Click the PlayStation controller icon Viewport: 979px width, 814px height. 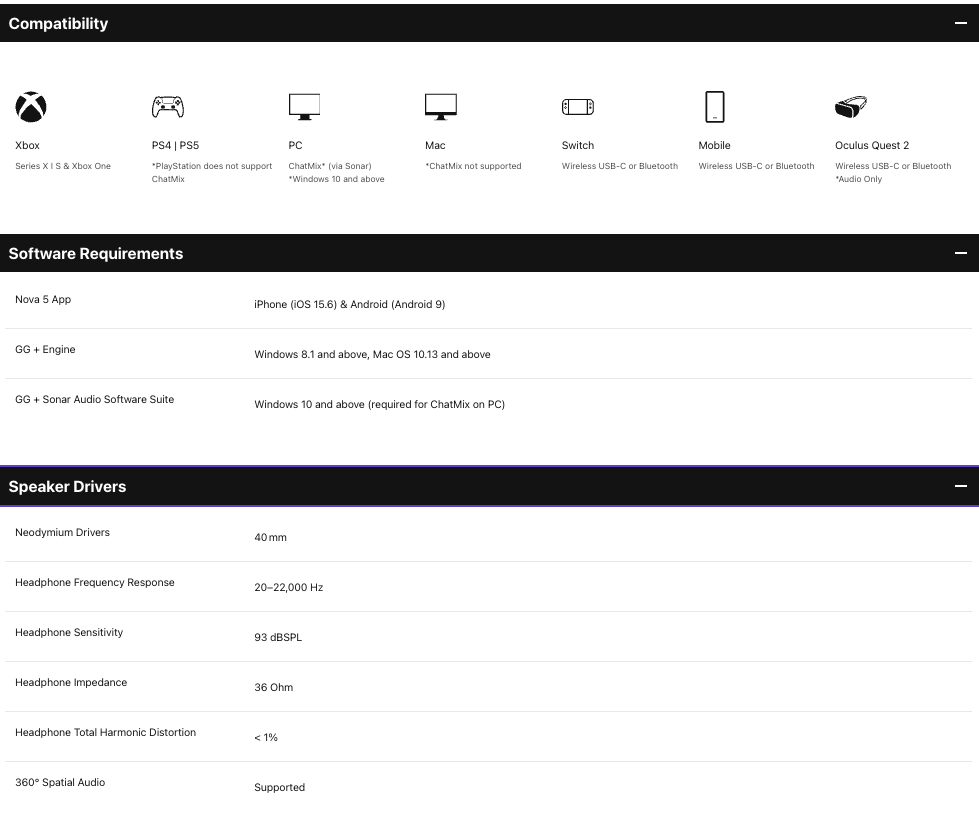click(x=167, y=107)
